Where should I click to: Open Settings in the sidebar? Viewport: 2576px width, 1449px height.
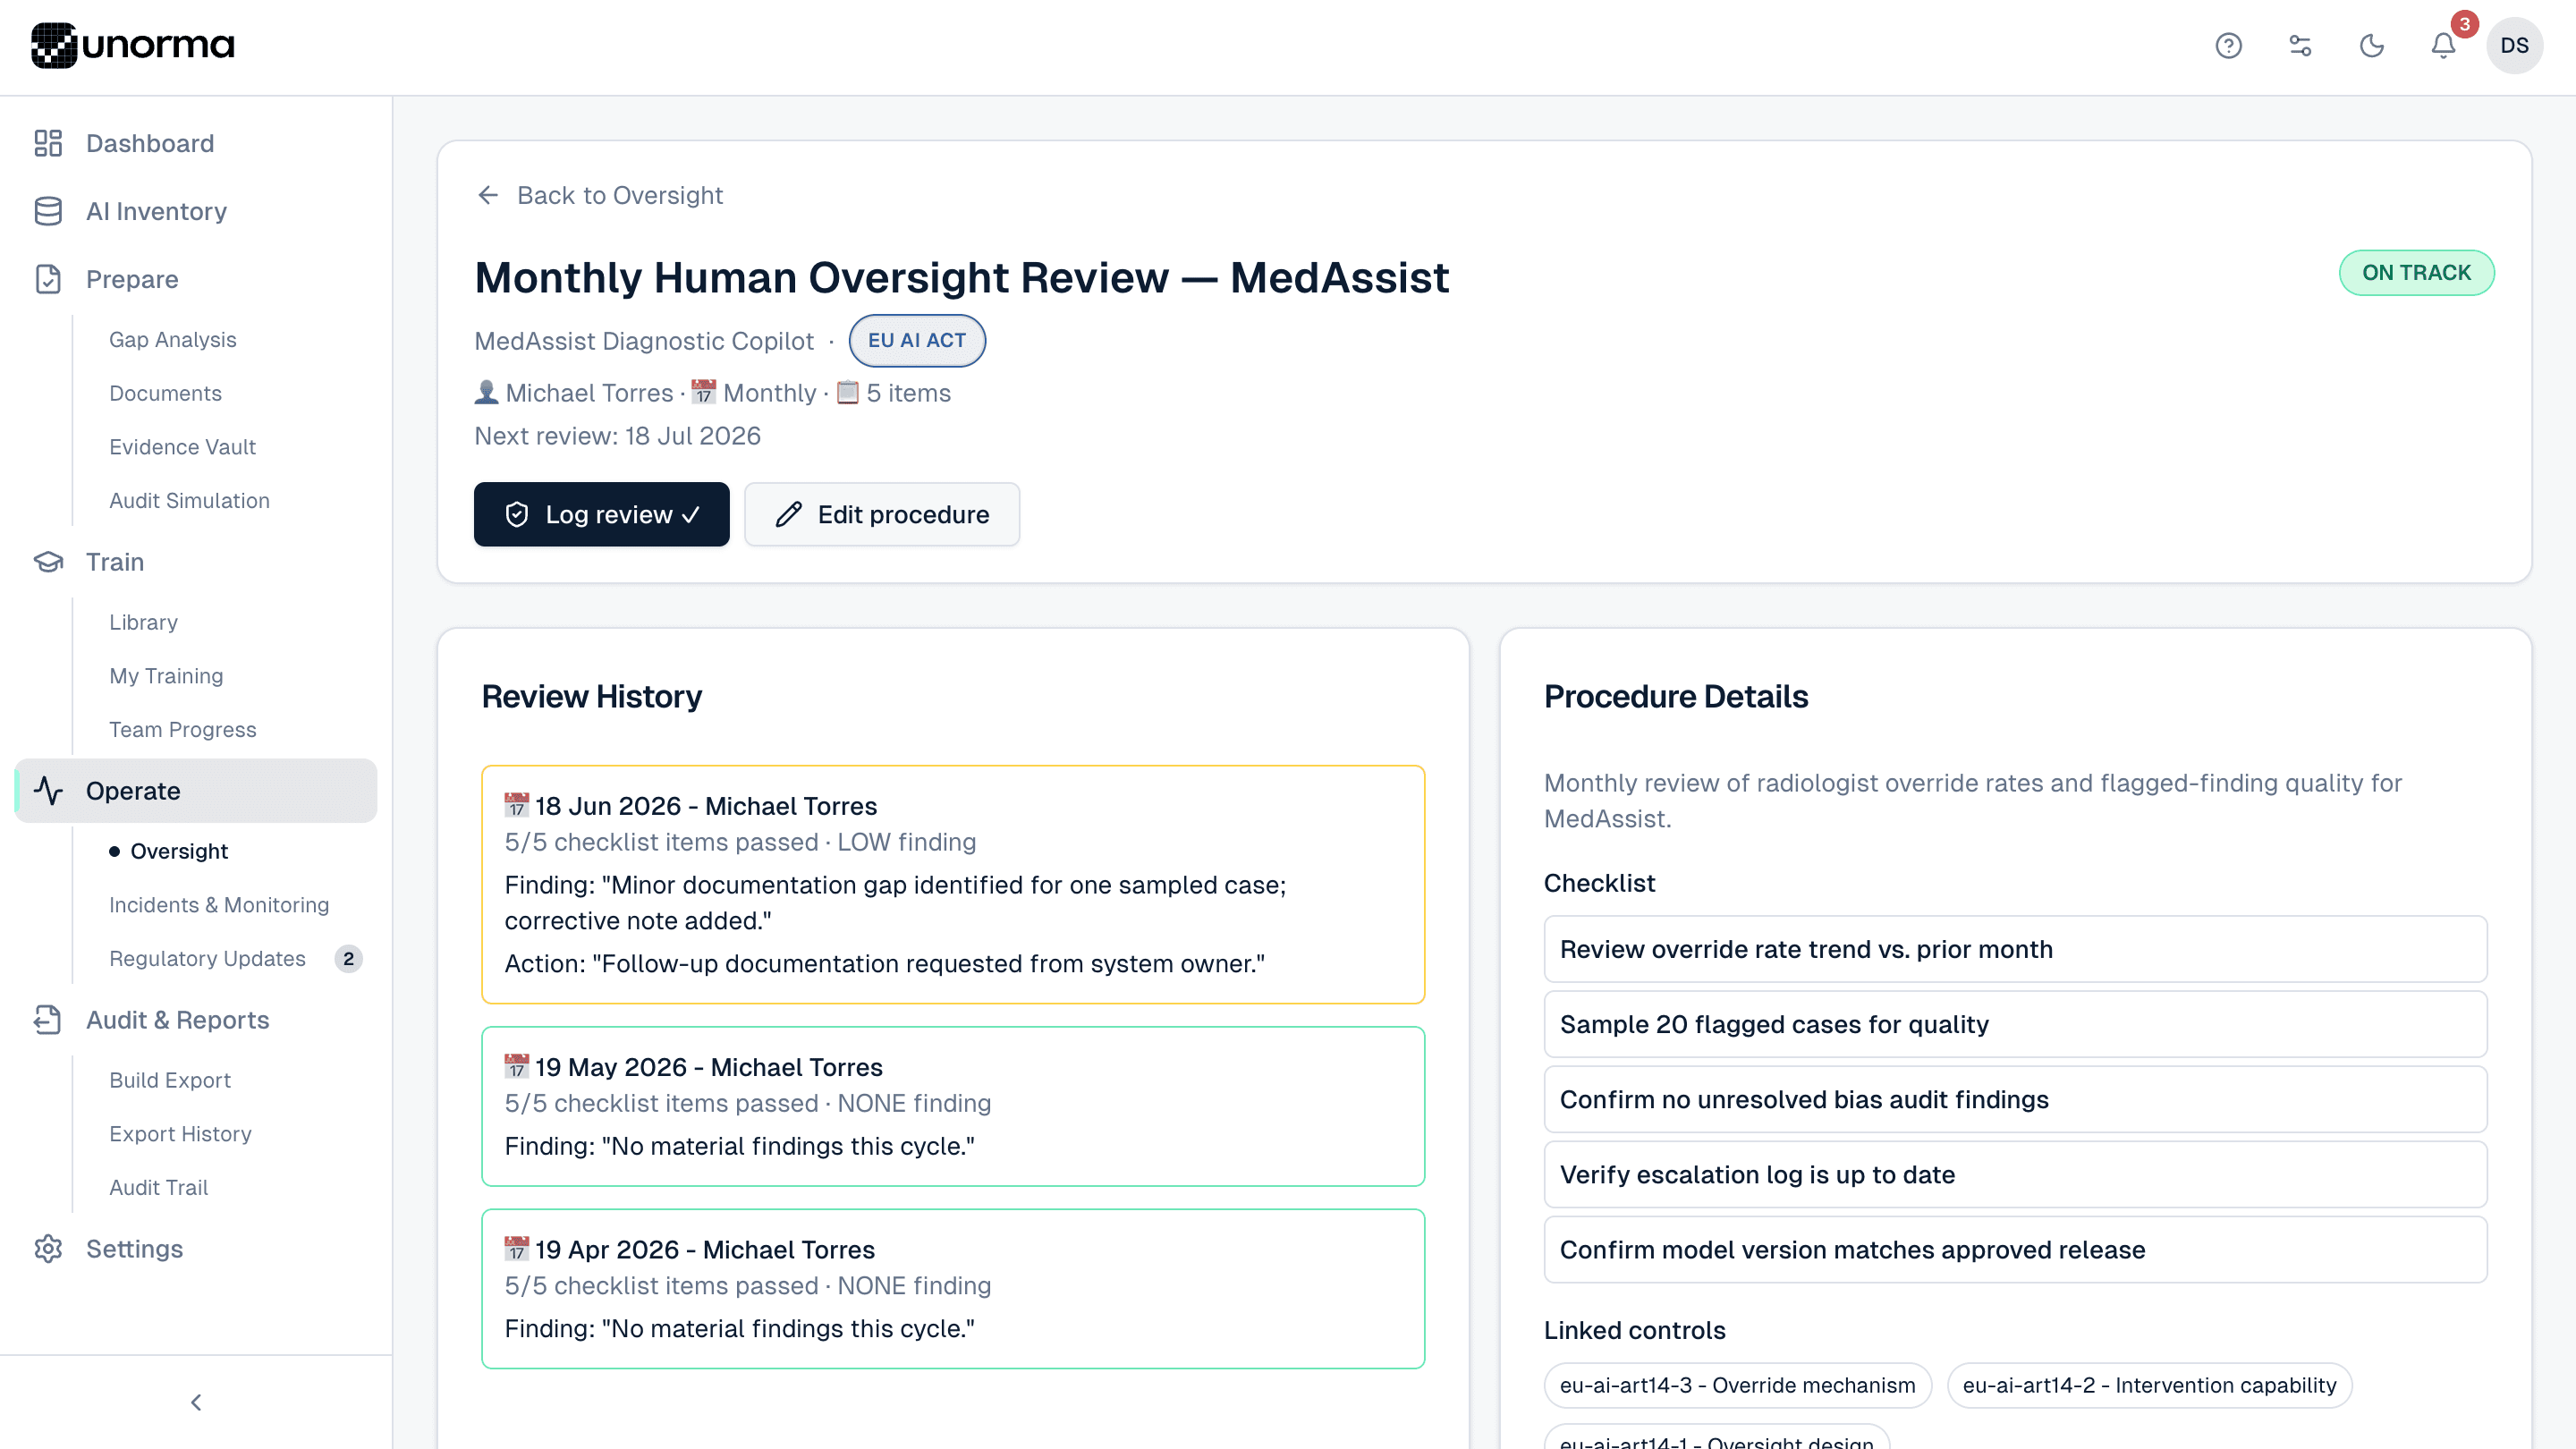click(134, 1249)
